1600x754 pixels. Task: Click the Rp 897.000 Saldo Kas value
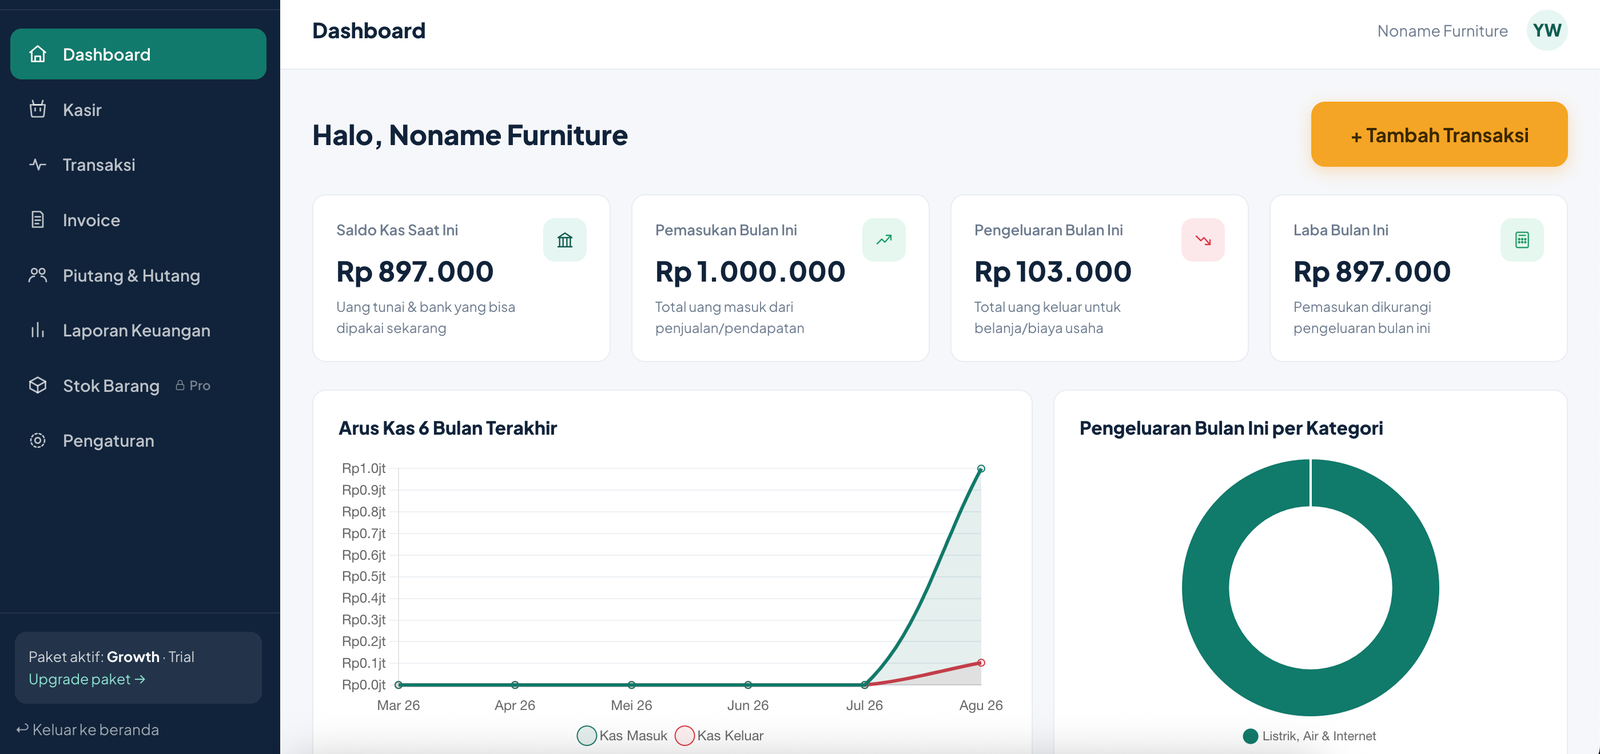tap(415, 271)
